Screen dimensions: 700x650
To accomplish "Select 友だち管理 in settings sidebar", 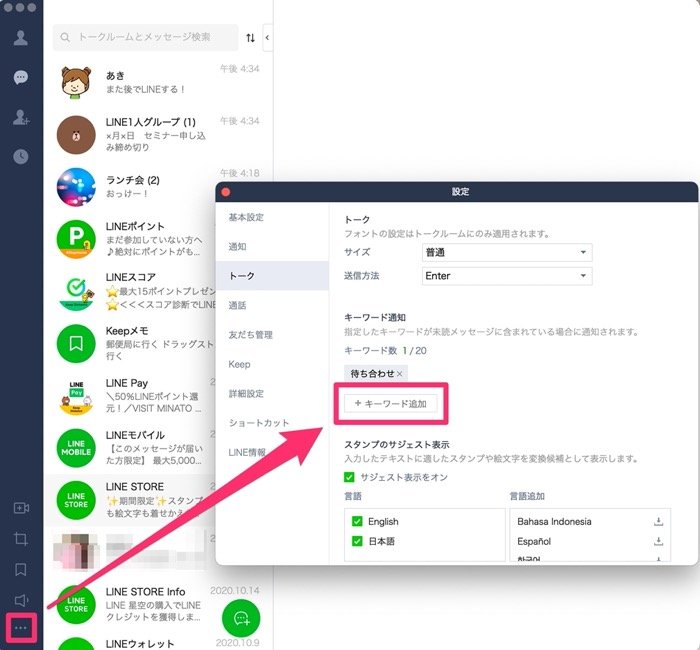I will click(x=272, y=335).
